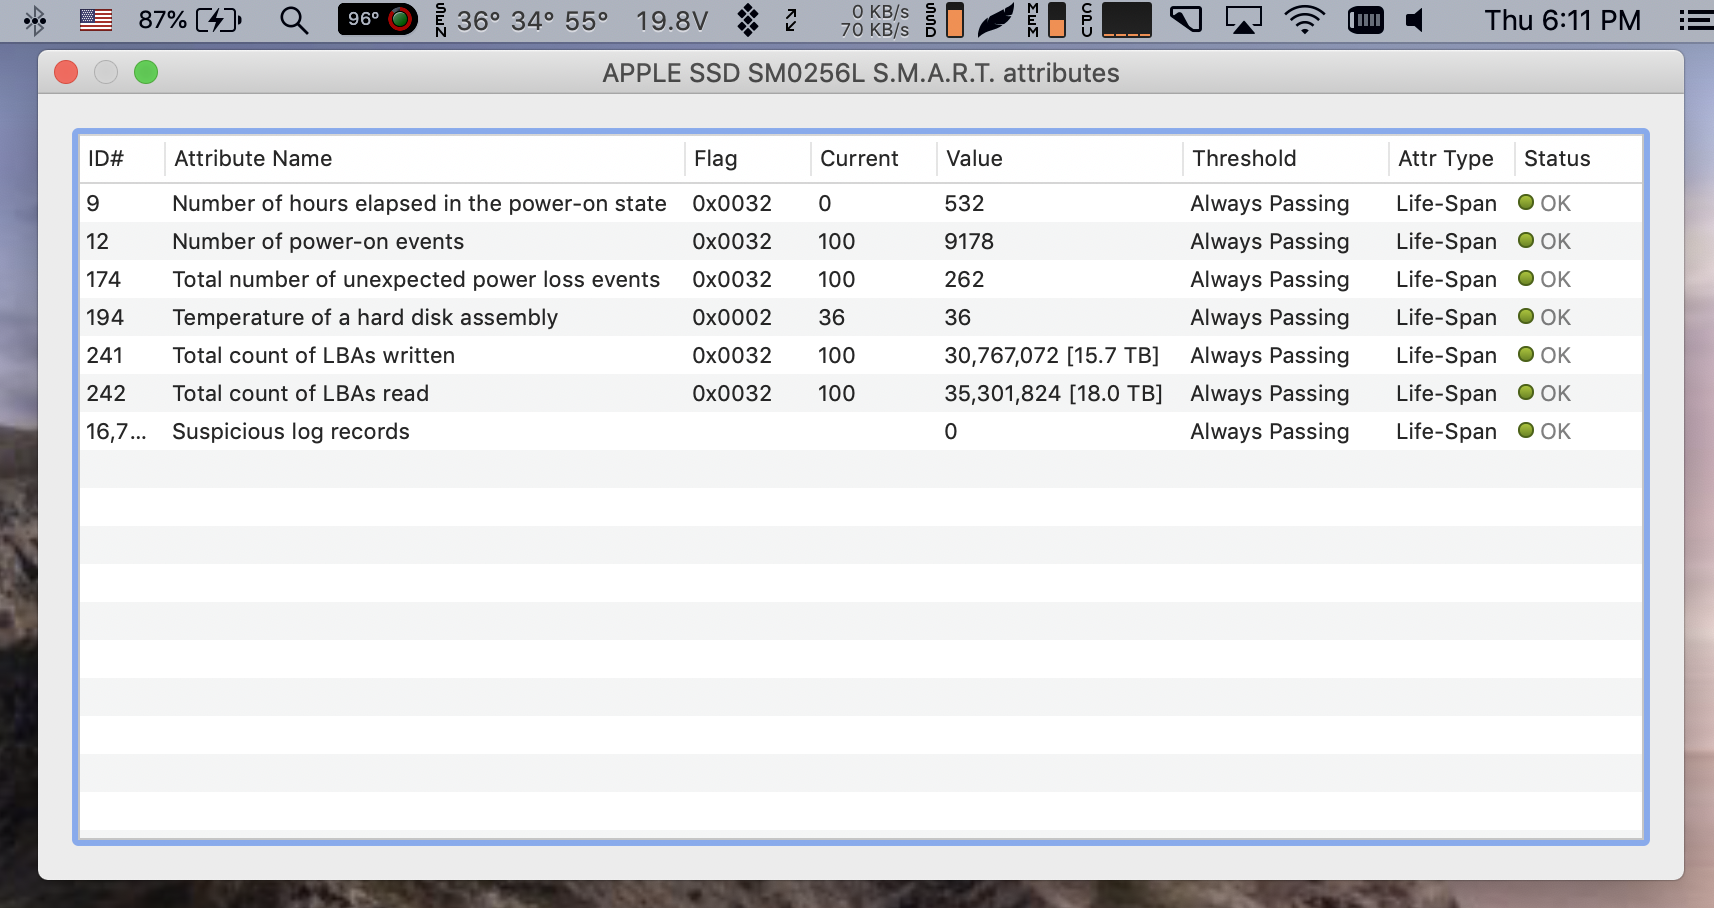
Task: Select unexpected power loss events row
Action: point(860,279)
